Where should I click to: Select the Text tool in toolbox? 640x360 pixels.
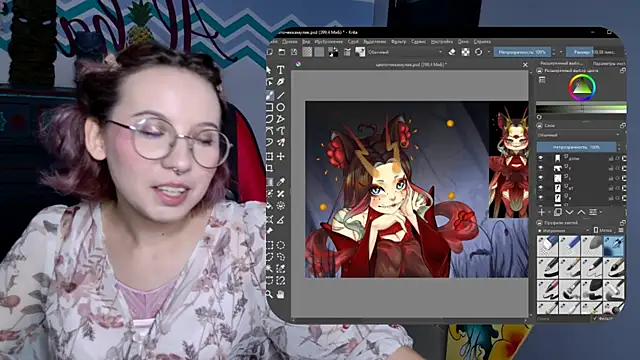click(280, 70)
